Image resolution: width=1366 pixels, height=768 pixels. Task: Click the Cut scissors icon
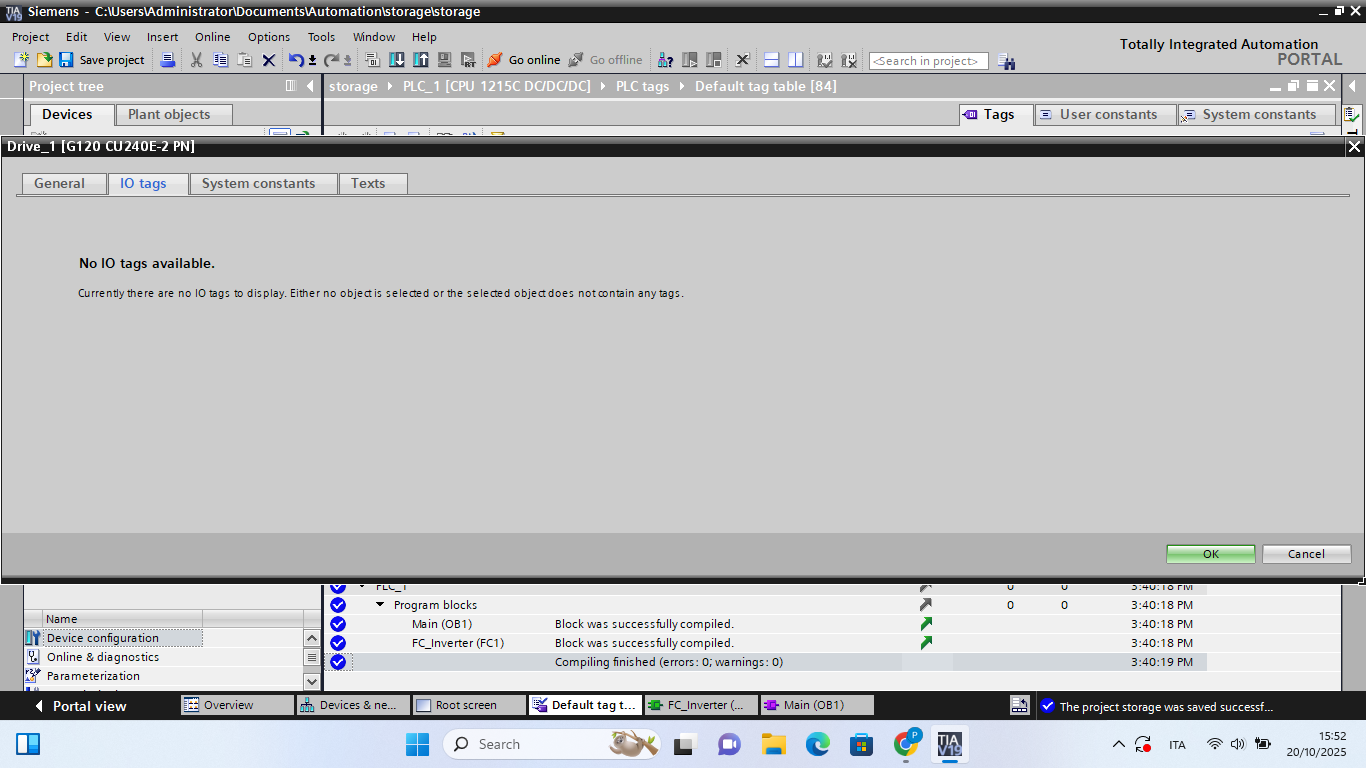(x=196, y=60)
